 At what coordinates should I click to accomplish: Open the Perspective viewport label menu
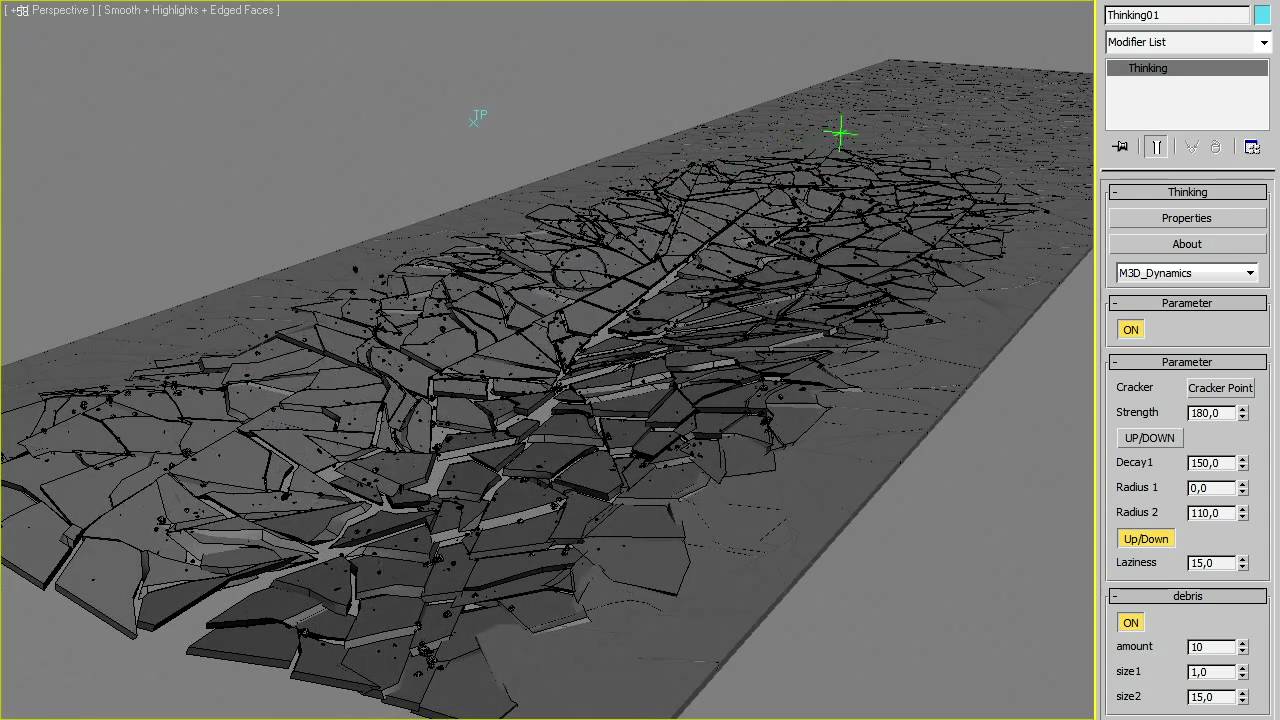tap(61, 10)
